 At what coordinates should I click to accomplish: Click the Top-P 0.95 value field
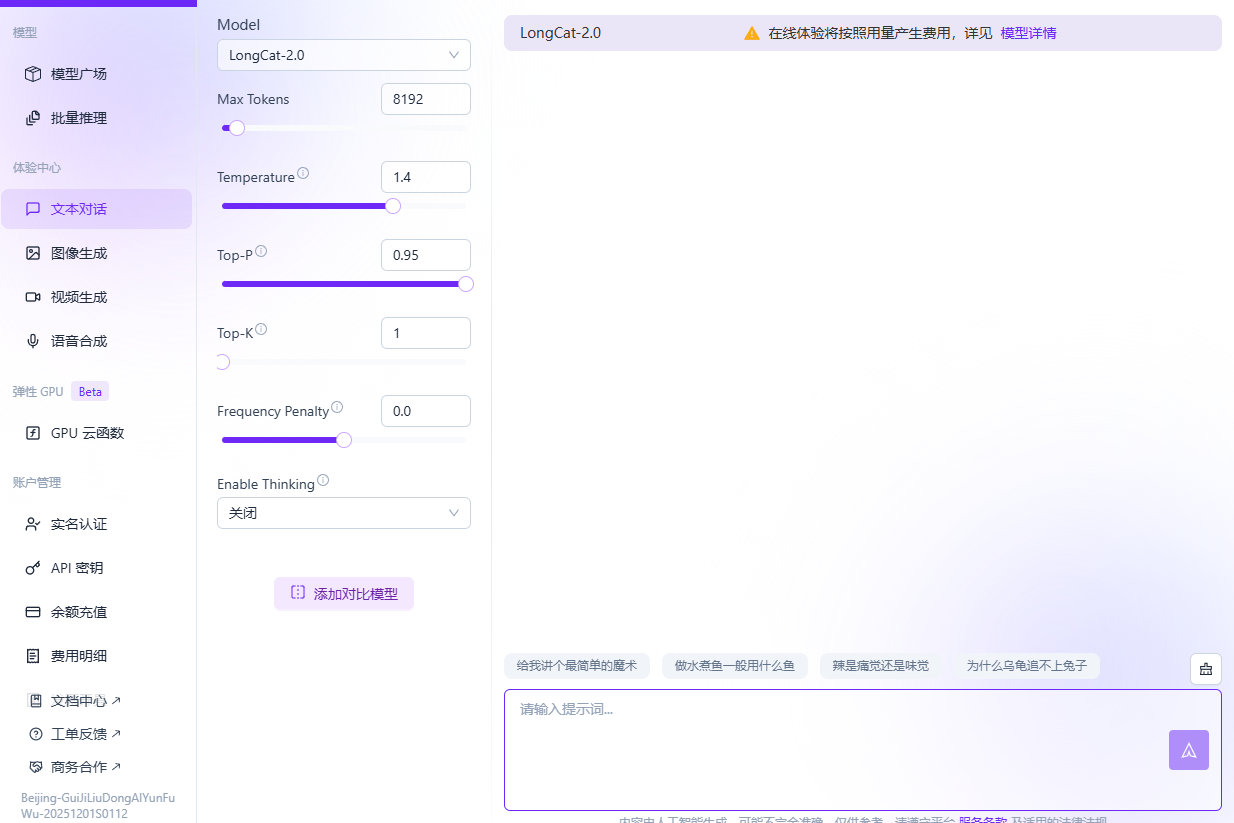tap(426, 255)
